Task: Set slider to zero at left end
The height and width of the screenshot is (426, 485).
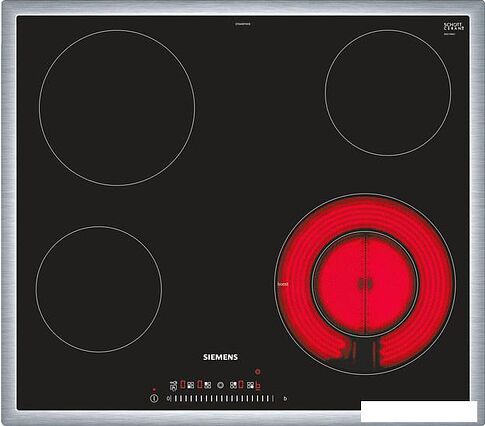Action: pos(169,398)
